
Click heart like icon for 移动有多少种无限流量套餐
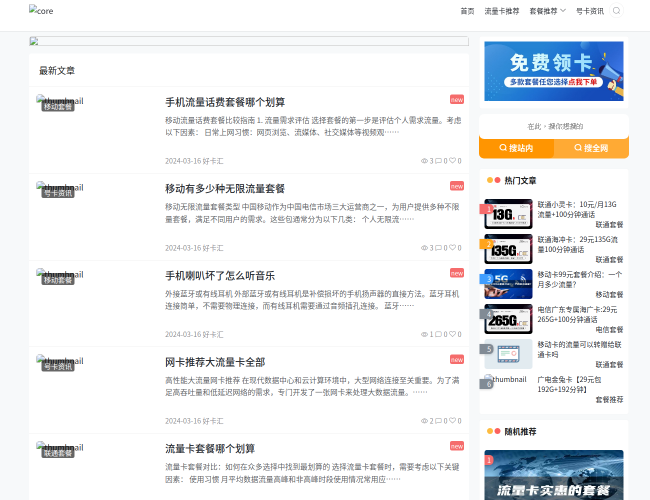pyautogui.click(x=452, y=248)
